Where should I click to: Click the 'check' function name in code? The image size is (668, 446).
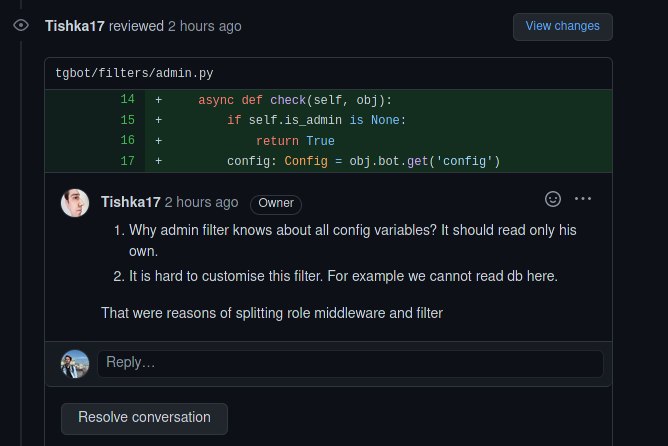coord(288,100)
